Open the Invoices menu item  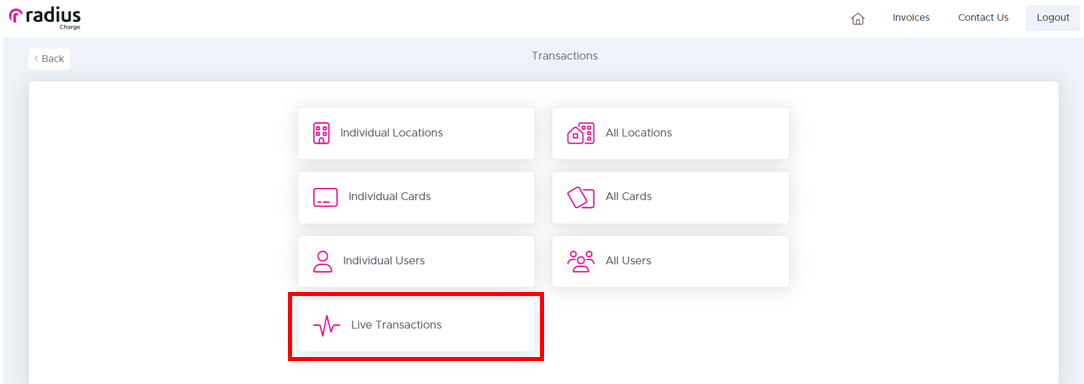[910, 18]
